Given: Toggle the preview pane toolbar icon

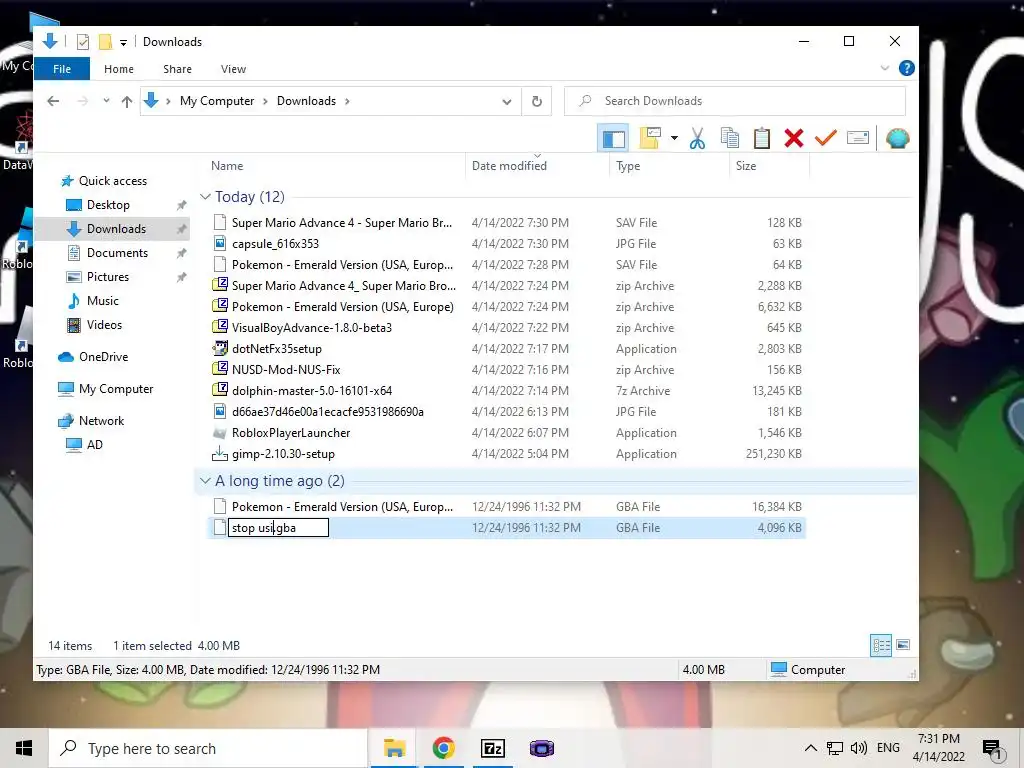Looking at the screenshot, I should click(613, 138).
